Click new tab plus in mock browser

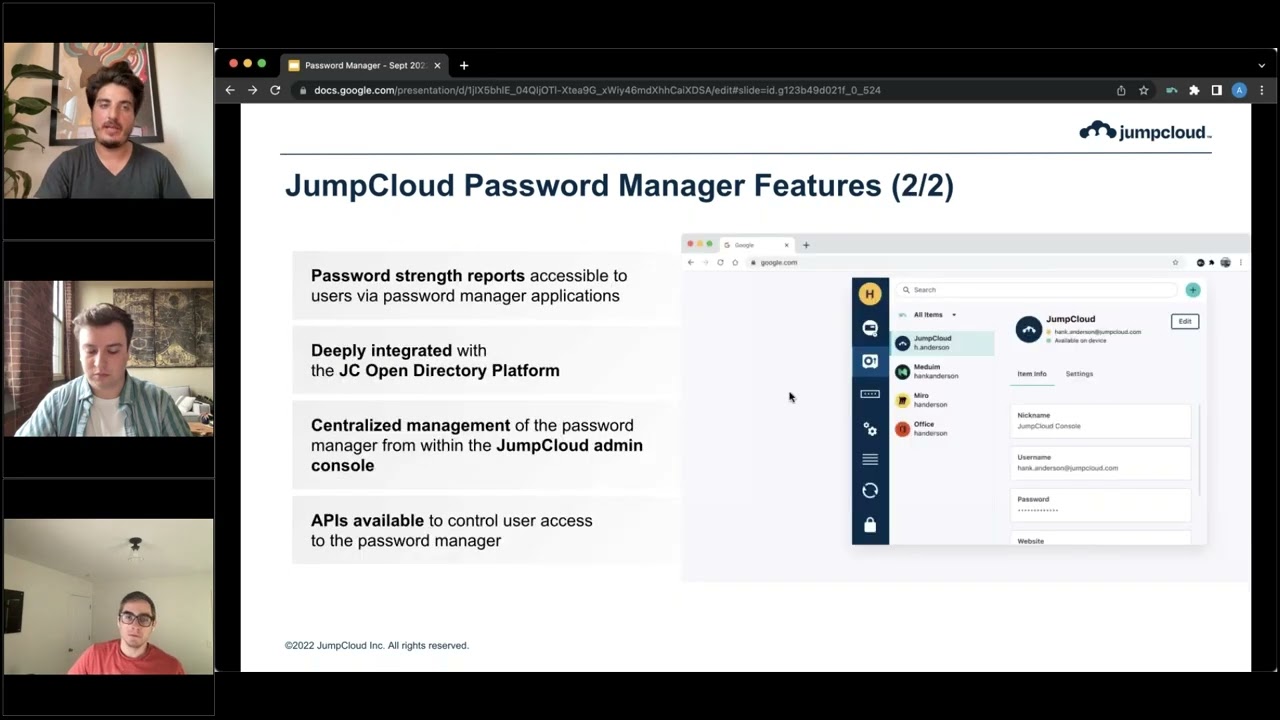(x=806, y=245)
